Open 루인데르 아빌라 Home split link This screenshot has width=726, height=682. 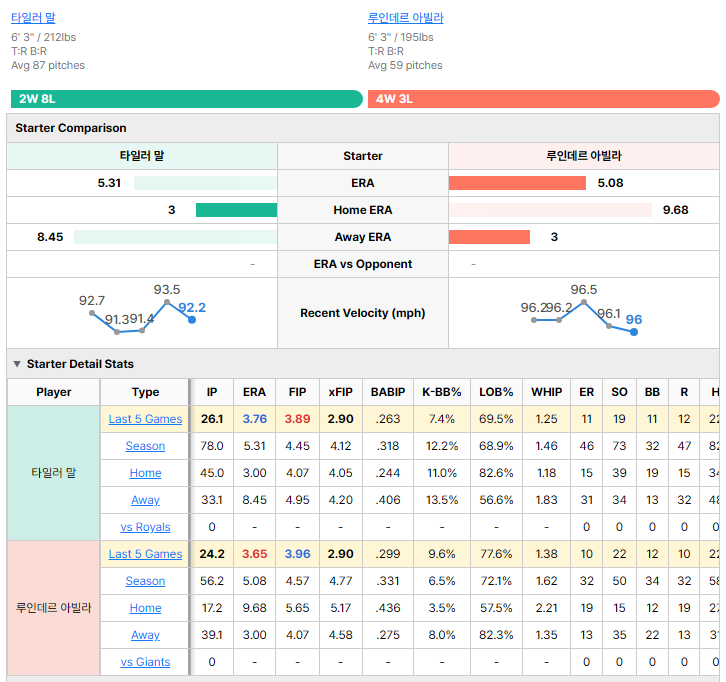pos(145,608)
